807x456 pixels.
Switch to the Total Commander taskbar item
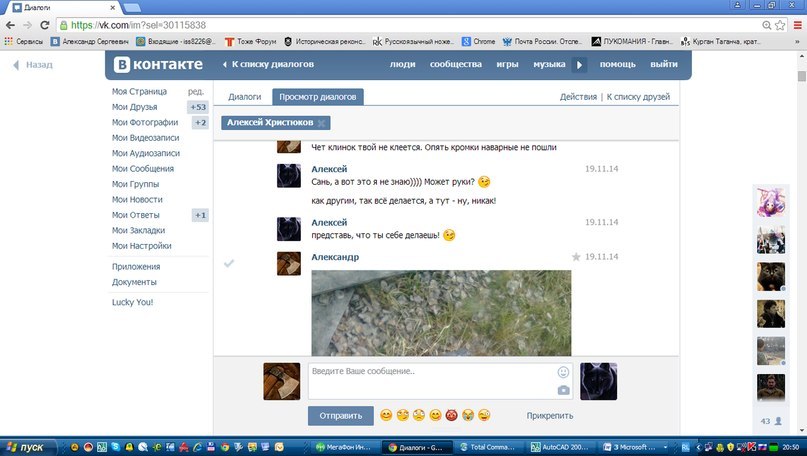(x=487, y=447)
